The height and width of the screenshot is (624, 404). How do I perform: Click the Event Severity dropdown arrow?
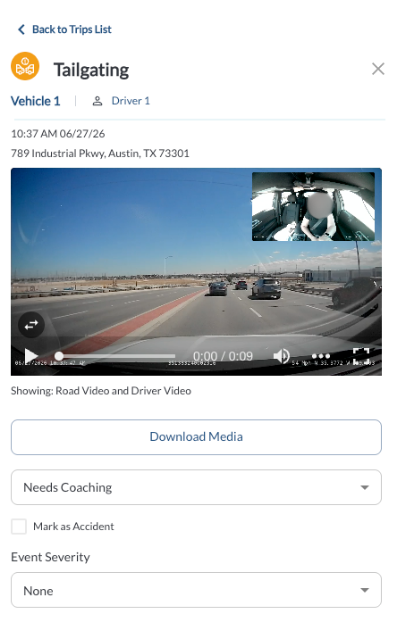[365, 590]
